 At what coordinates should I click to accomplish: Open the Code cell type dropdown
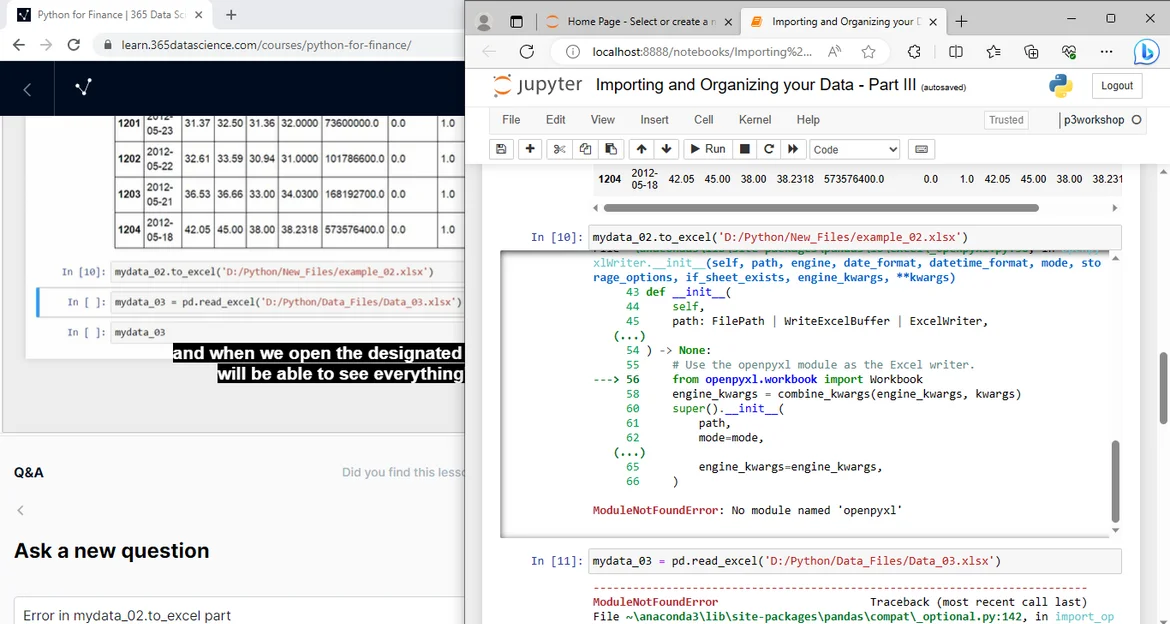point(855,149)
